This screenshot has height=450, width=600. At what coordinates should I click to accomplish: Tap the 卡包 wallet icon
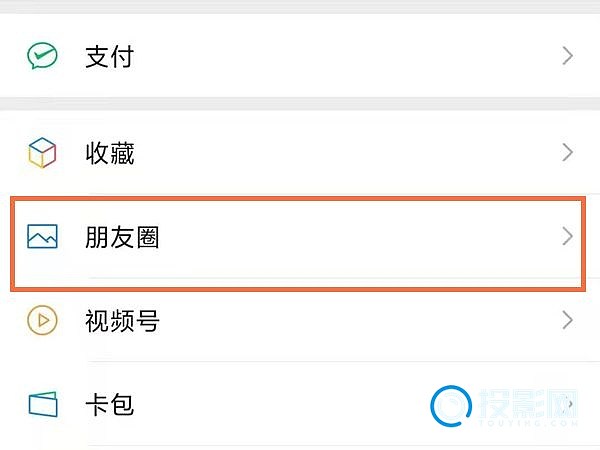click(x=43, y=405)
